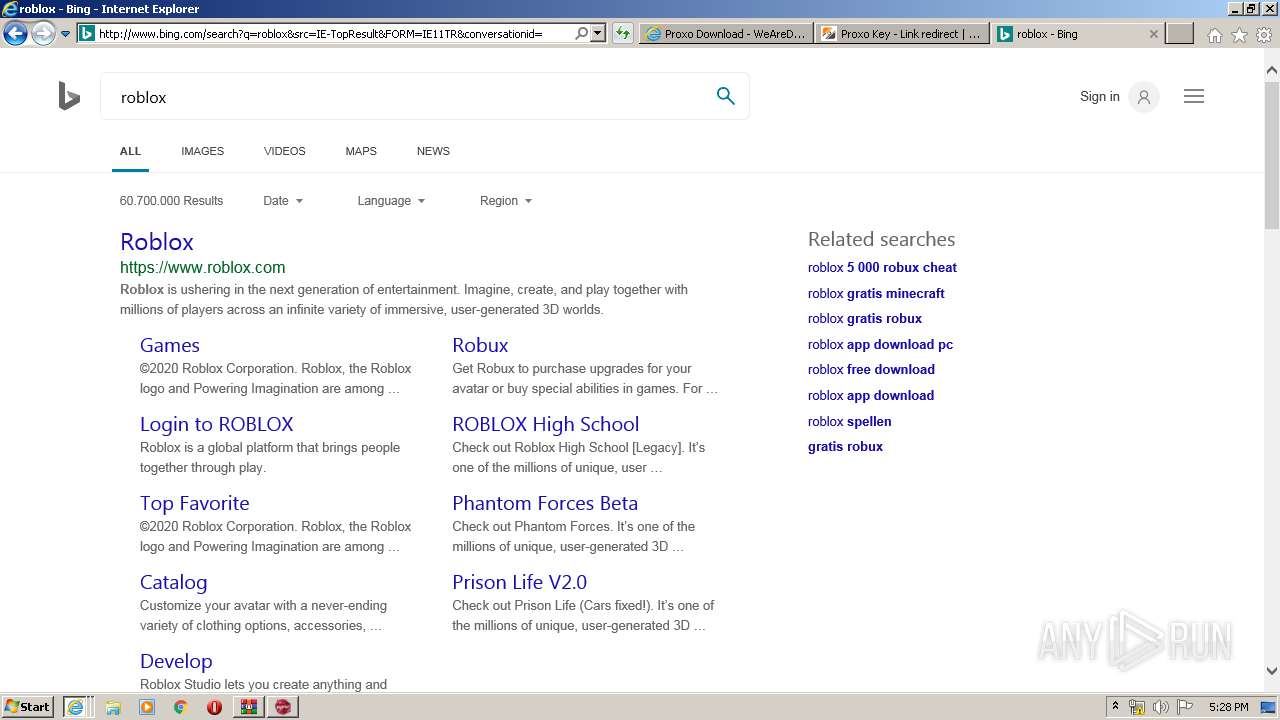
Task: Open the File Explorer folder taskbar icon
Action: point(113,707)
